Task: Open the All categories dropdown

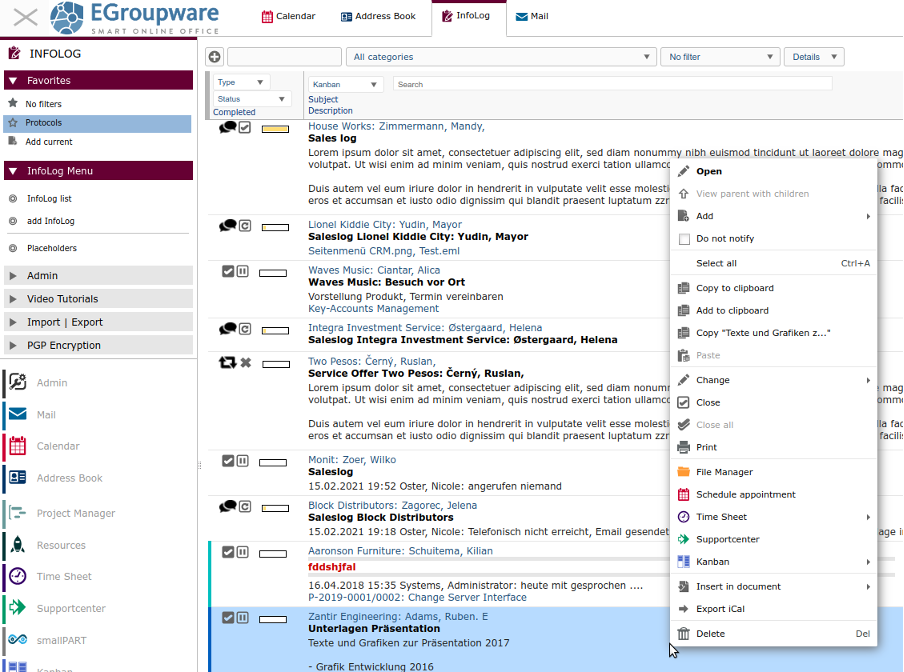Action: coord(500,57)
